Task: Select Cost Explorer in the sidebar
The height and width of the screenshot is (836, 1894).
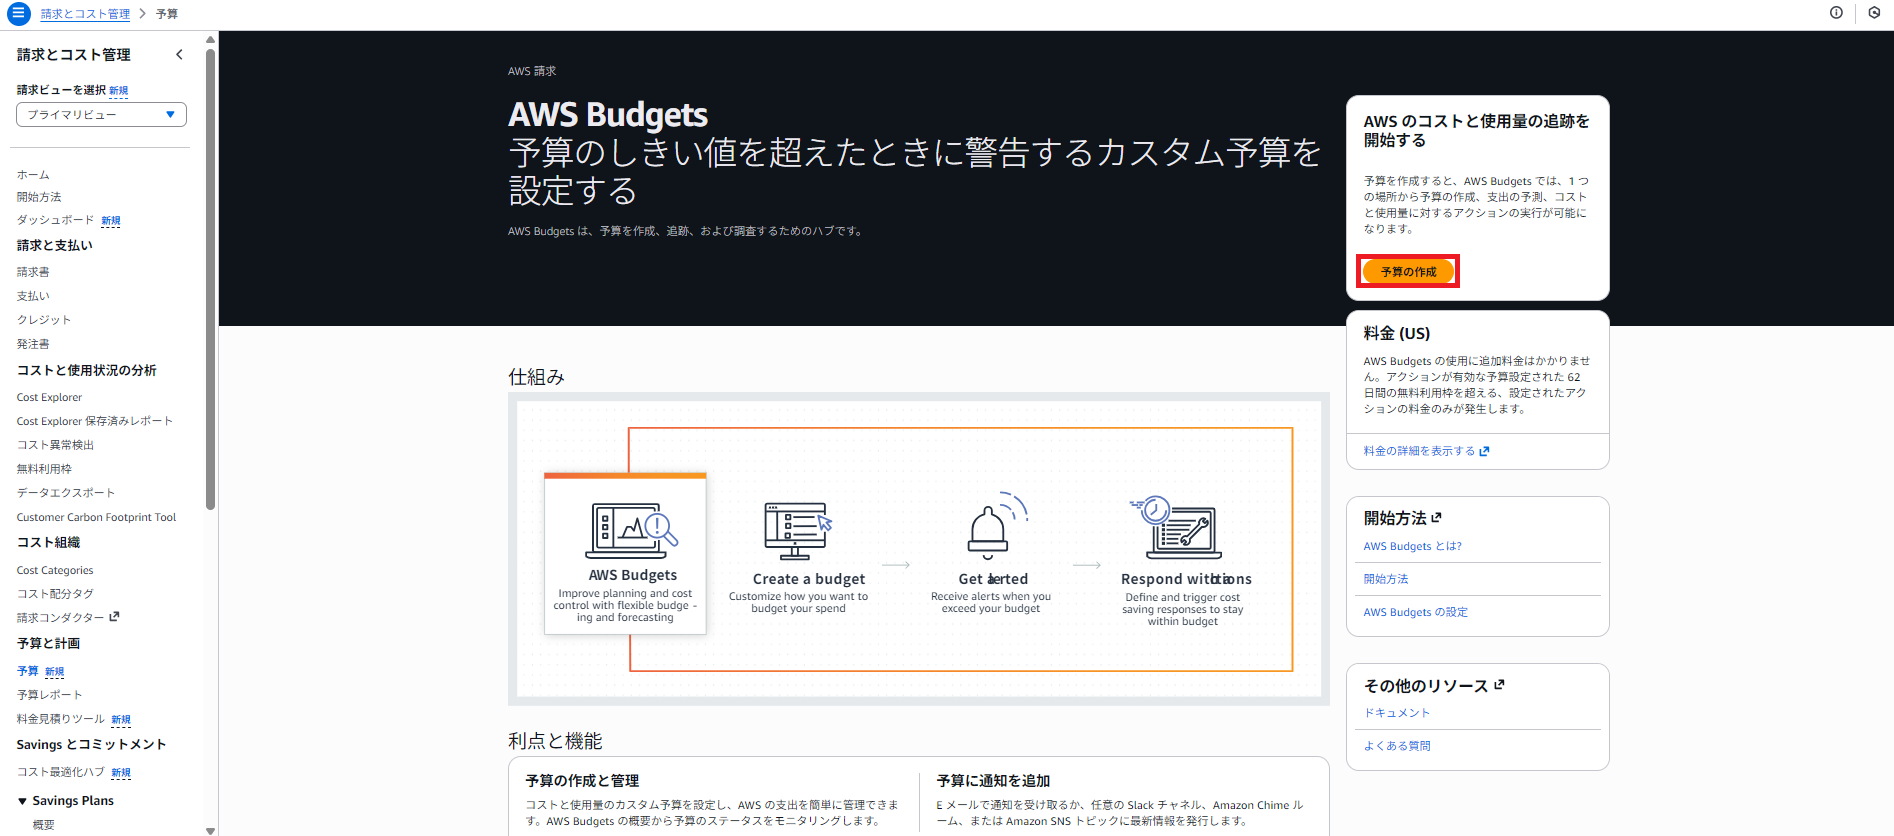Action: coord(49,397)
